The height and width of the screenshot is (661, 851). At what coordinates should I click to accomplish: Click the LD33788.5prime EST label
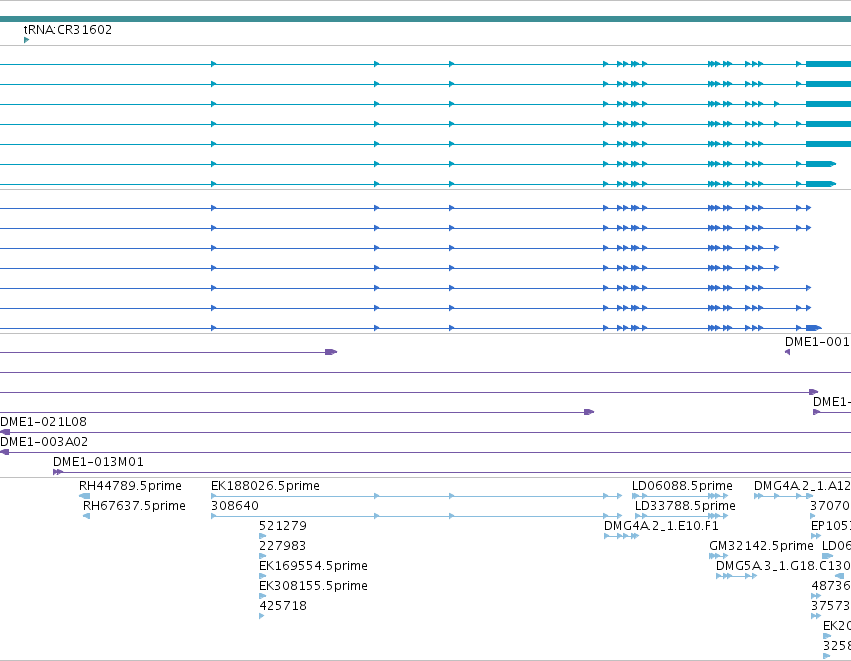pyautogui.click(x=685, y=506)
